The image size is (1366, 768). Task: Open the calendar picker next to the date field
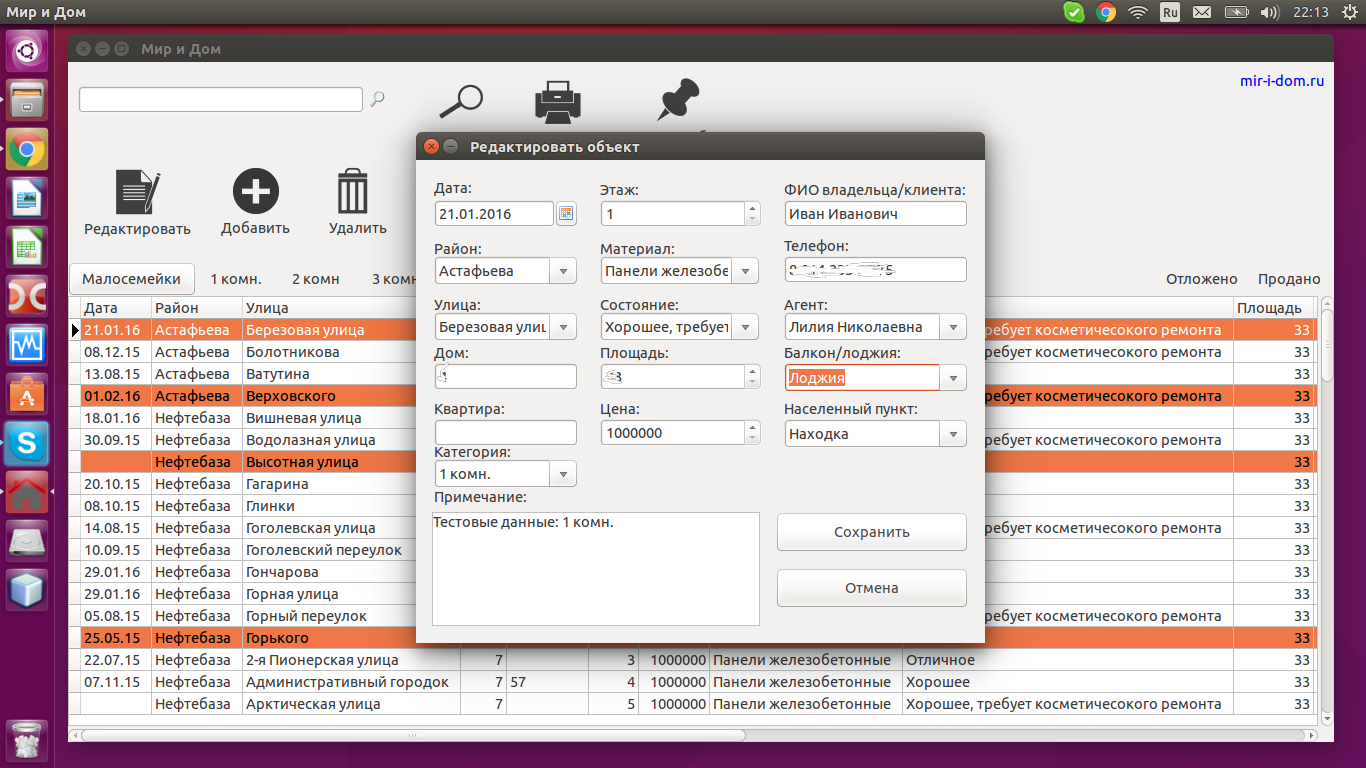pos(566,213)
